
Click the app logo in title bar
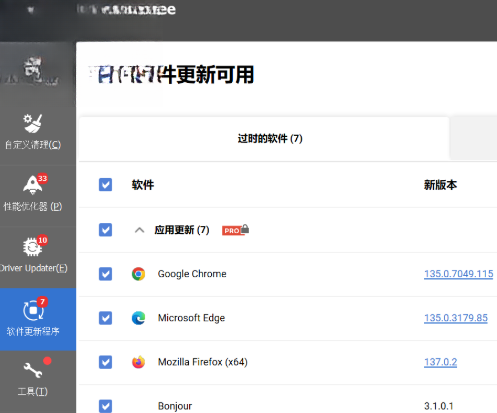click(x=31, y=10)
